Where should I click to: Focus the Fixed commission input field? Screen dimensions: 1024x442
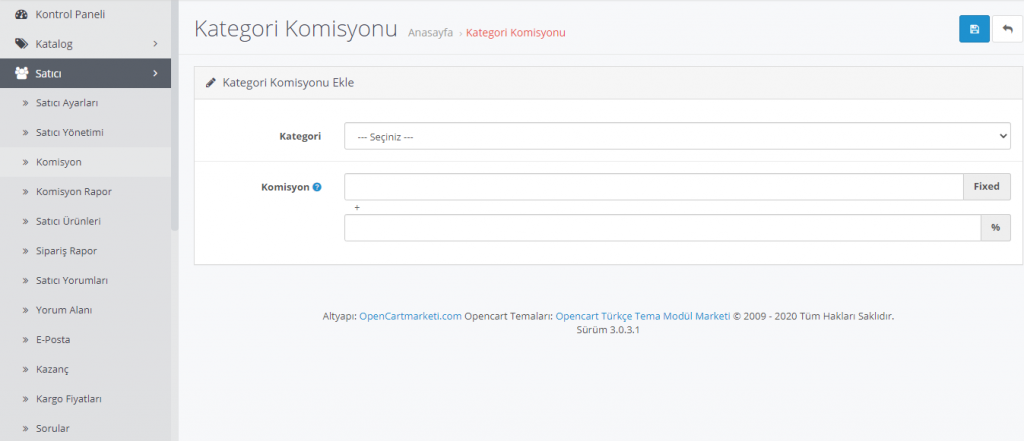tap(653, 187)
